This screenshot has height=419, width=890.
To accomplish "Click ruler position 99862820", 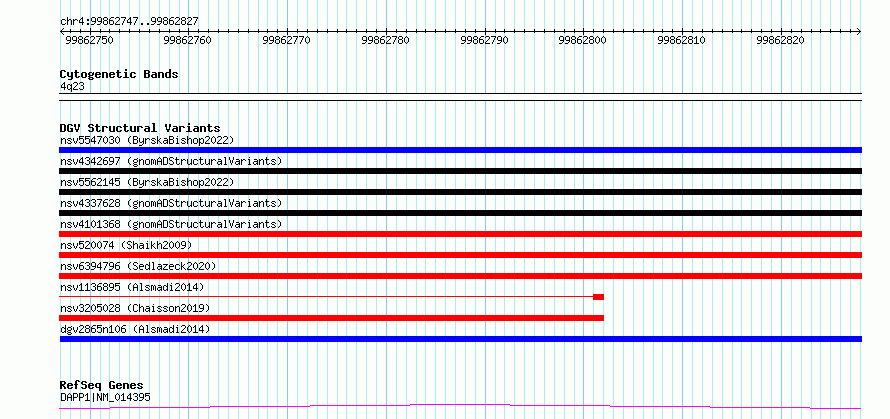I will [780, 40].
